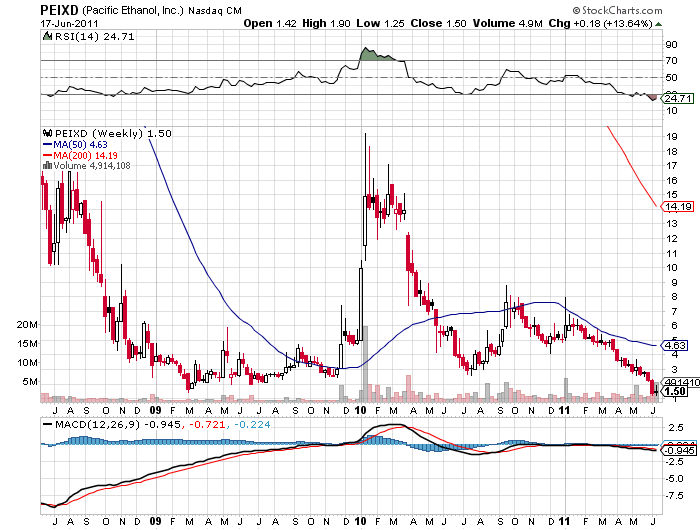Click the 17-Jun-2011 date text
Image resolution: width=700 pixels, height=530 pixels.
coord(69,24)
